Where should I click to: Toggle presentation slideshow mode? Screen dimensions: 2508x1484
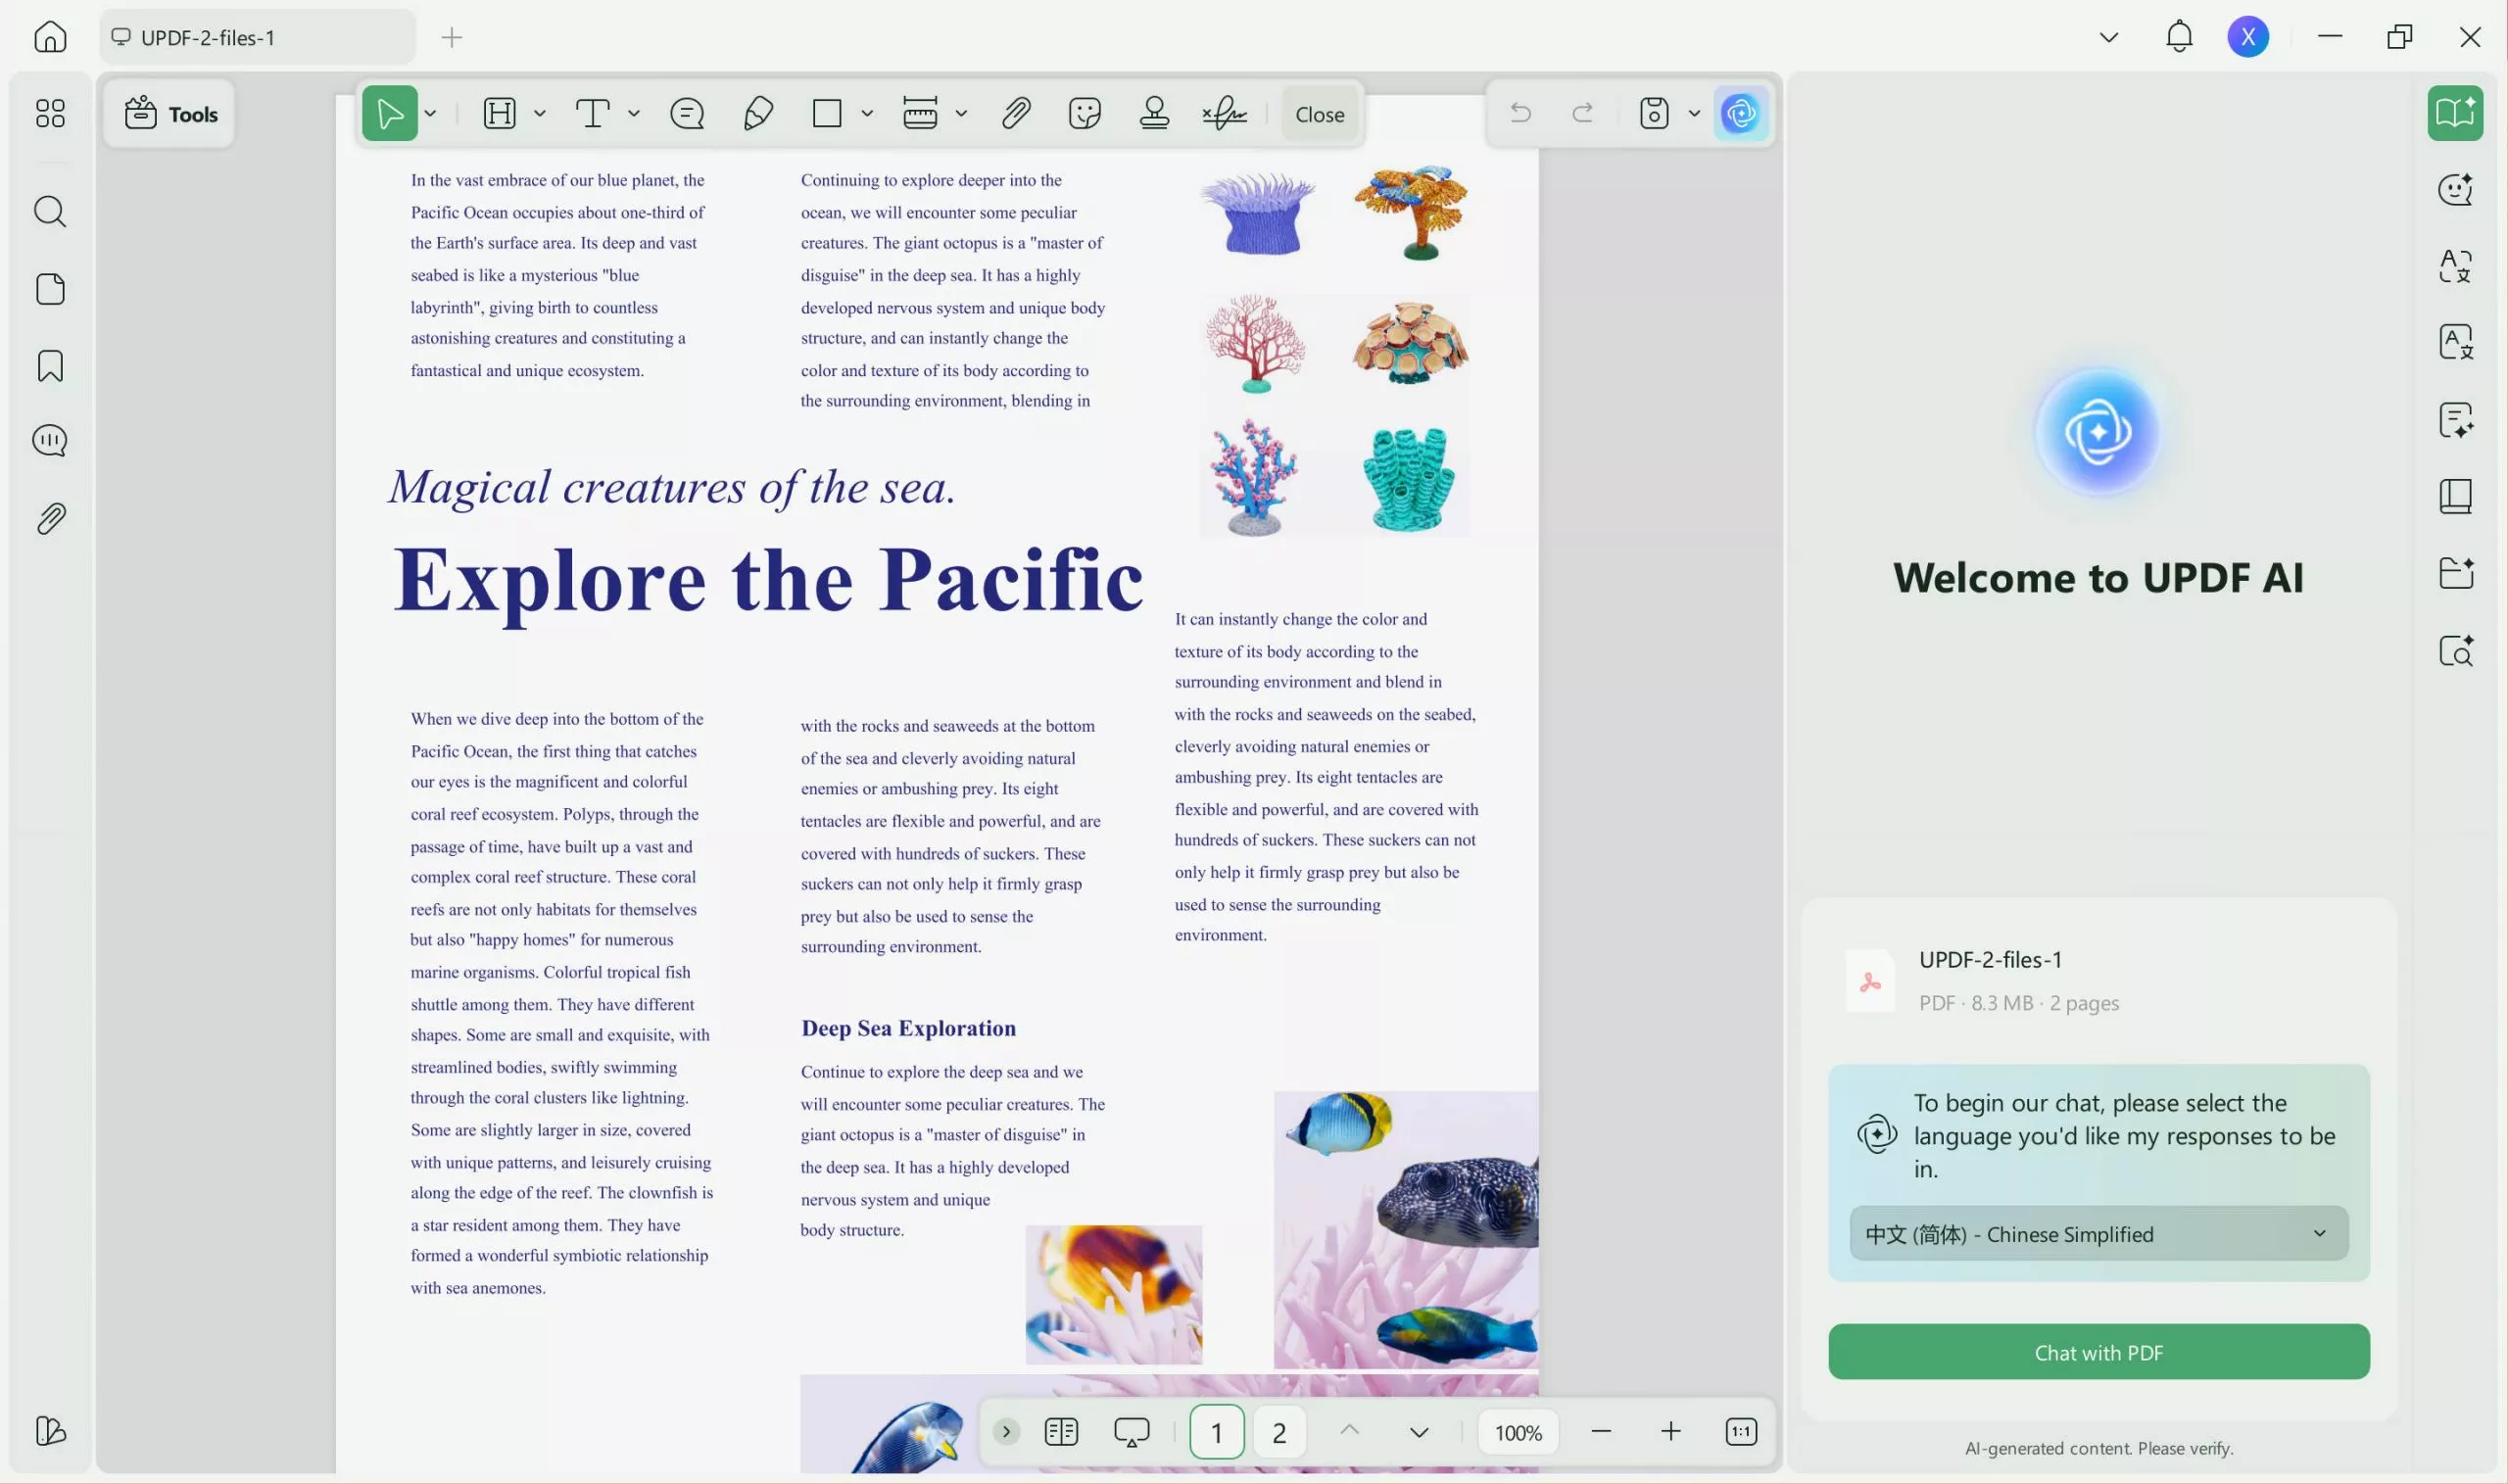point(1130,1430)
